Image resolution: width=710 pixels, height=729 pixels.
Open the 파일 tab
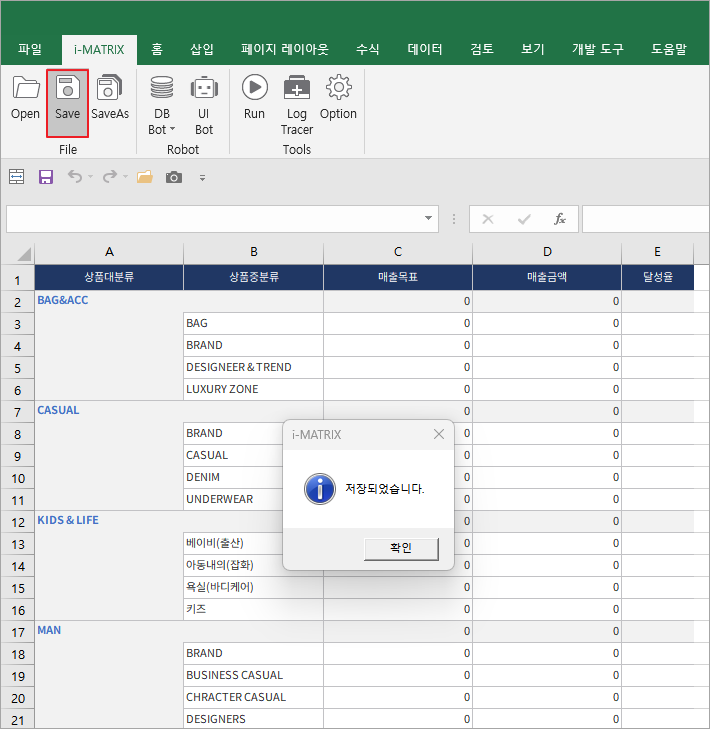(30, 48)
